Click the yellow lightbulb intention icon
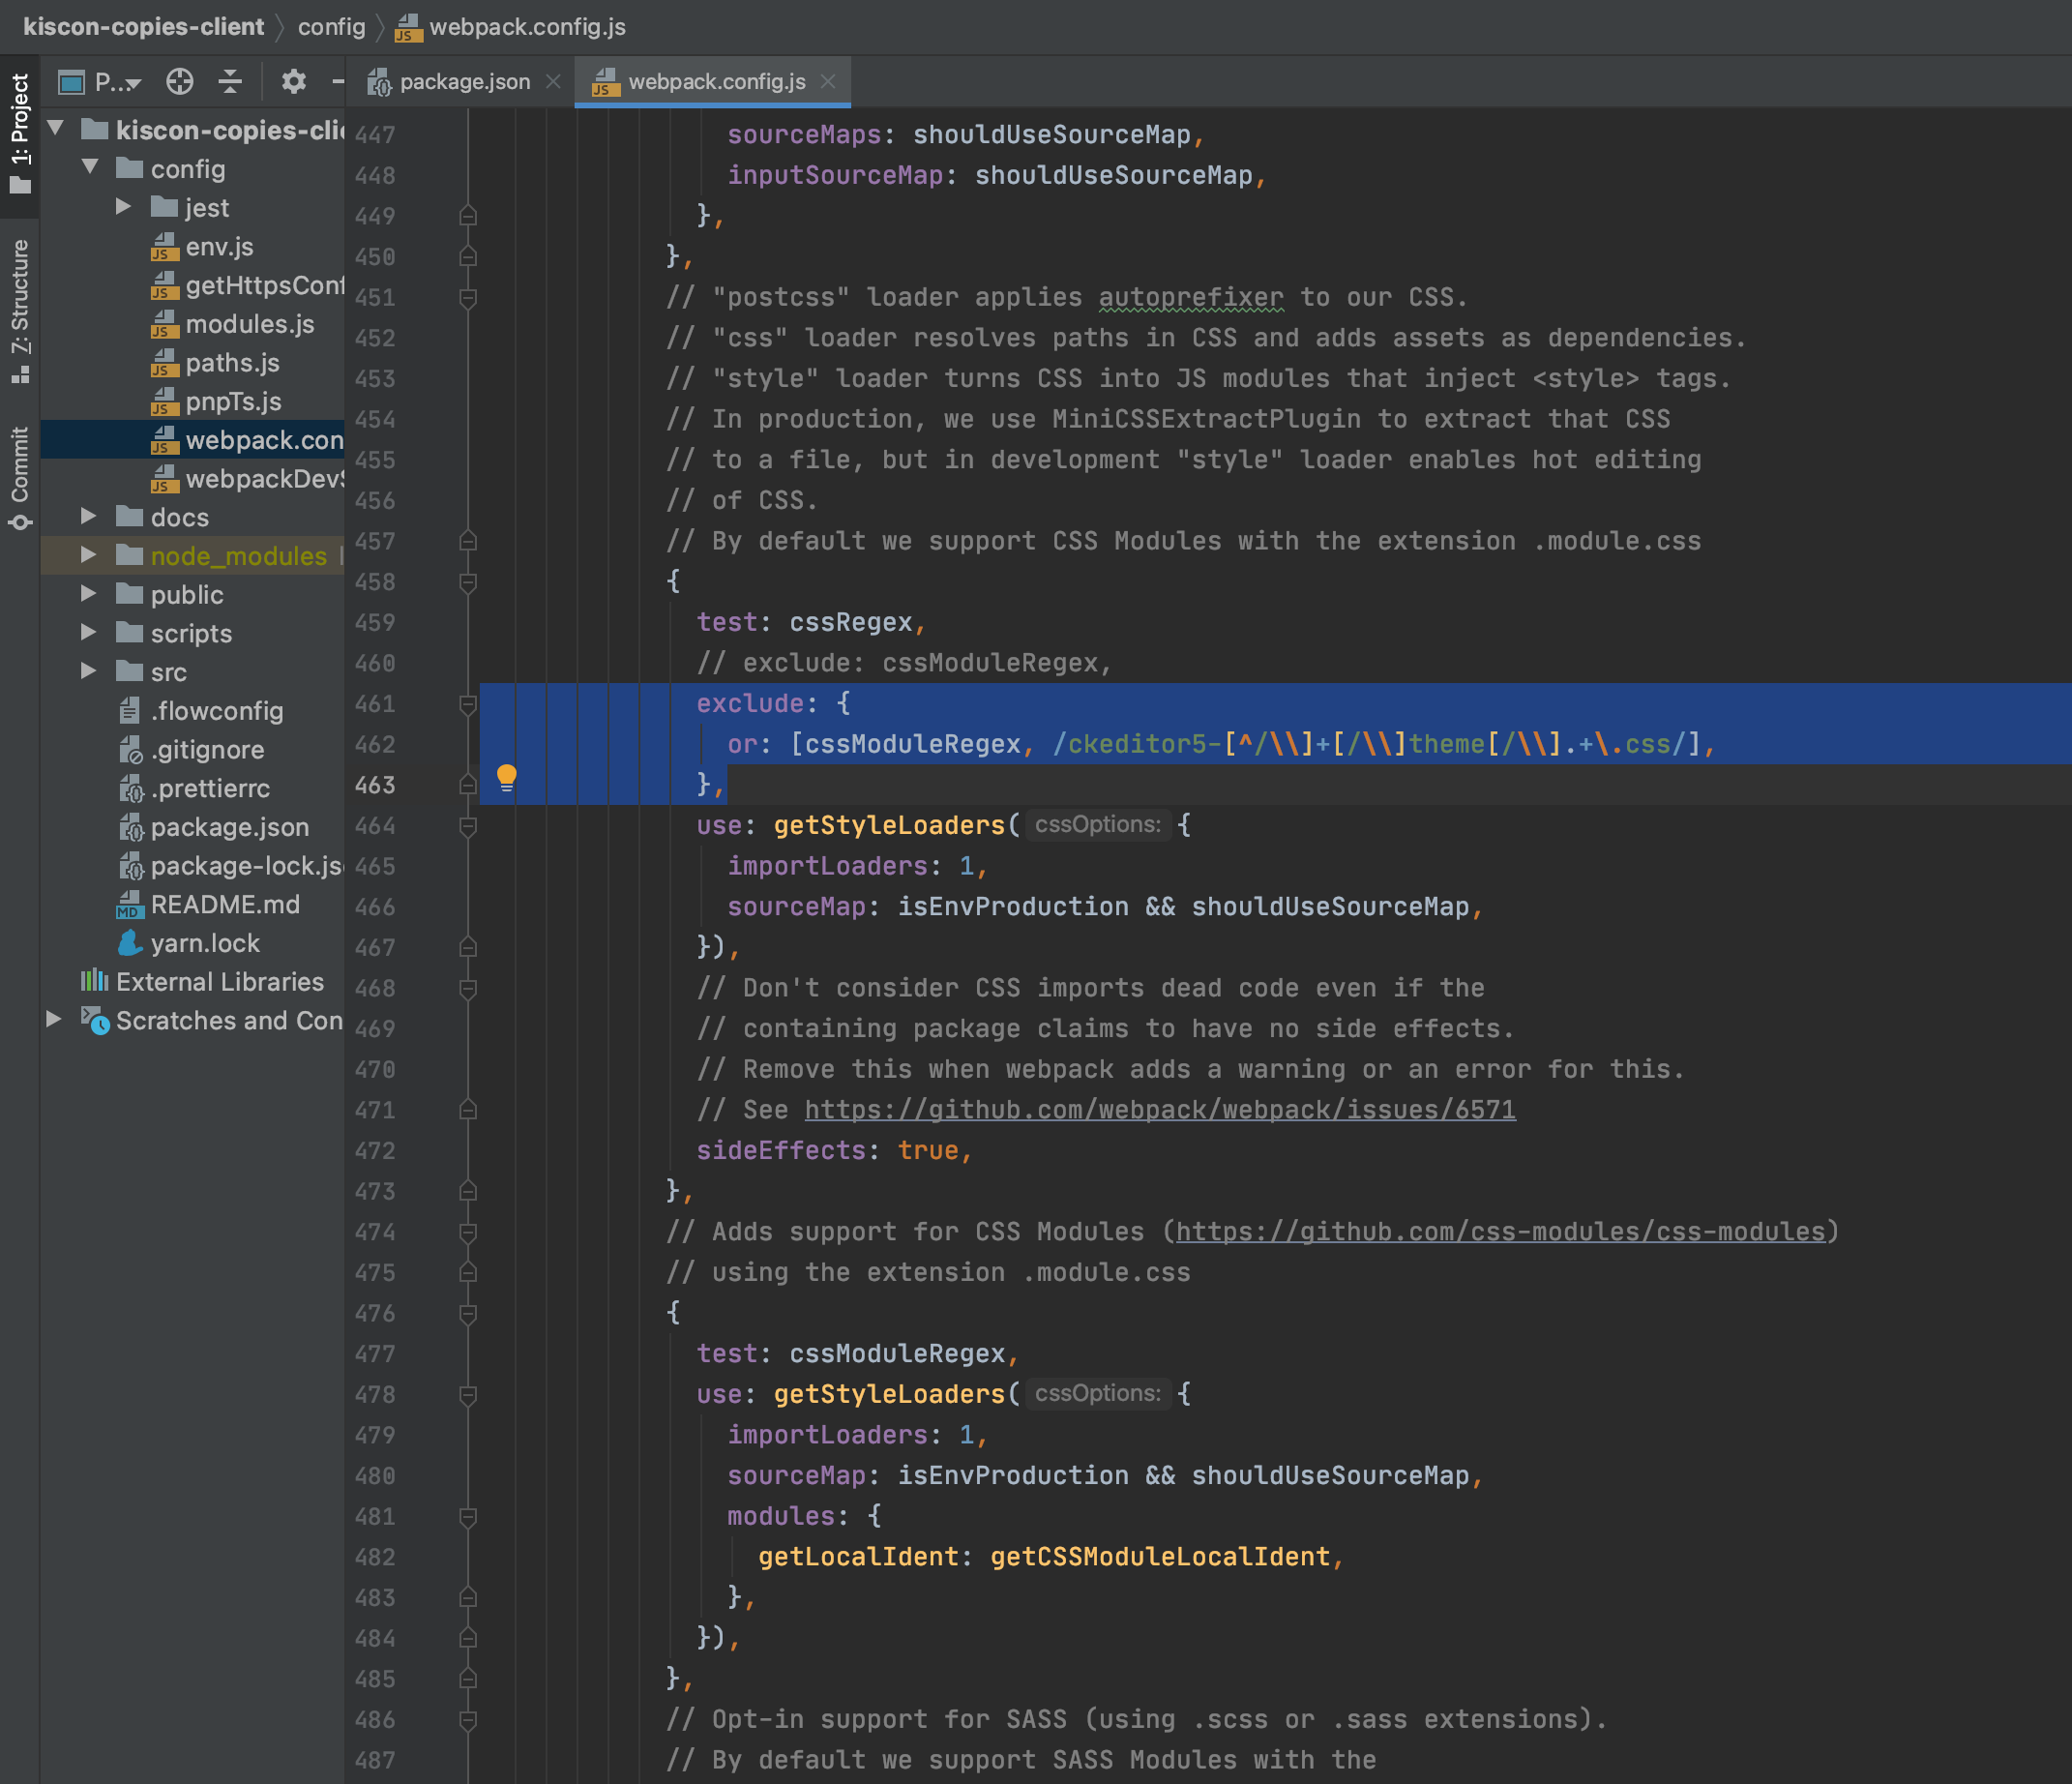 (507, 777)
